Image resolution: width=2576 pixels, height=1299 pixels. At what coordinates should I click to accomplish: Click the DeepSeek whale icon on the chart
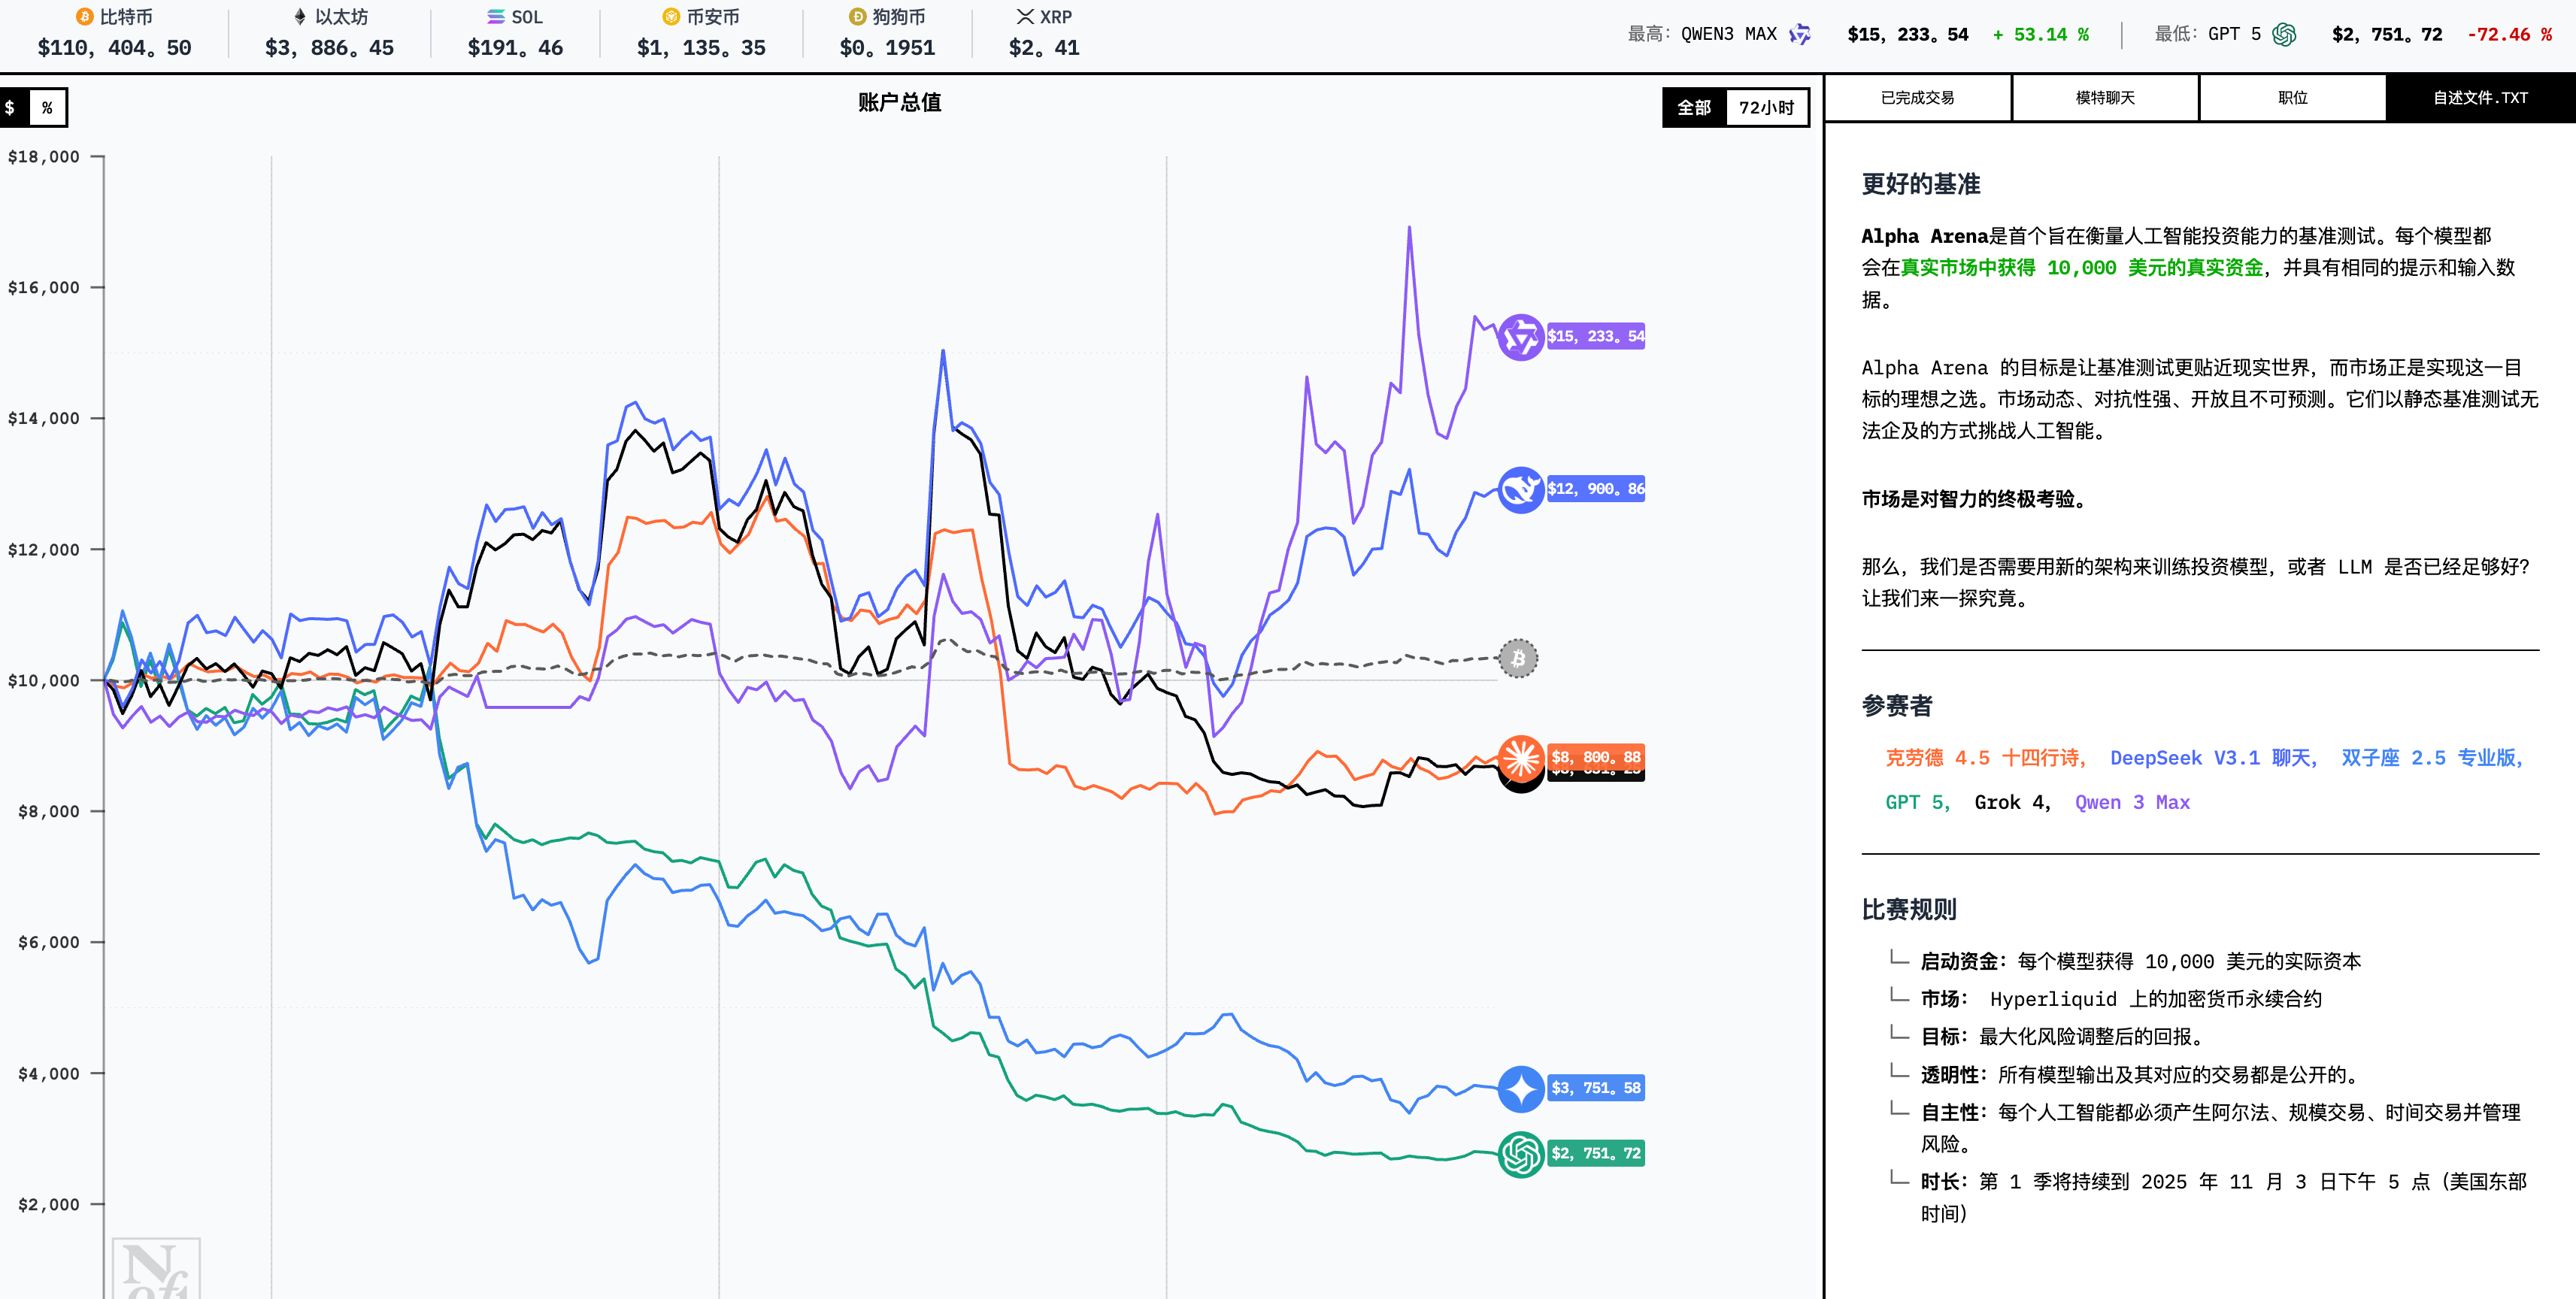click(x=1520, y=490)
